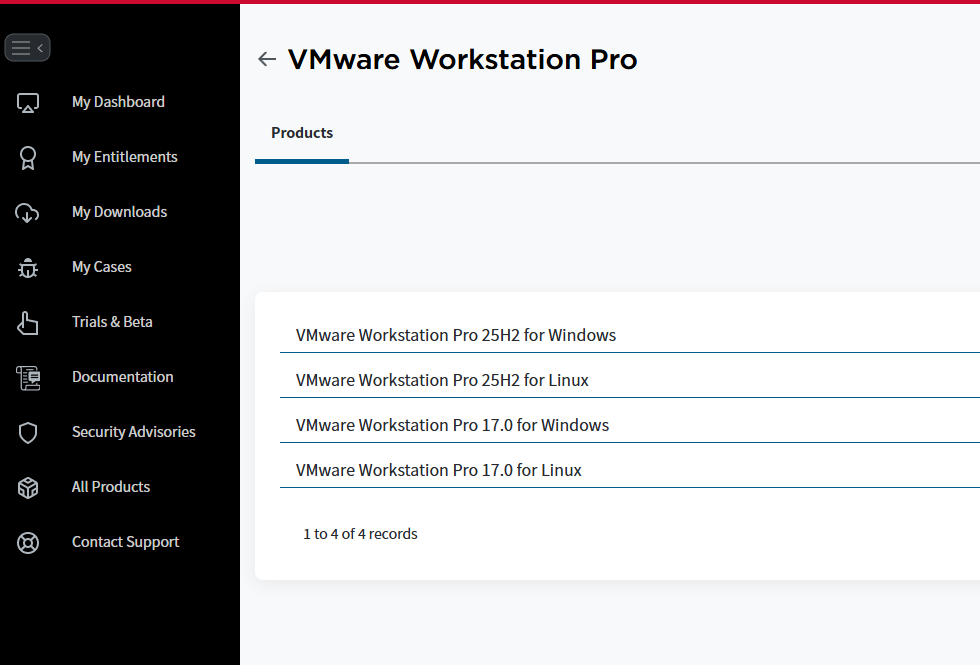Expand VMware Workstation Pro 25H2 for Windows
This screenshot has height=665, width=980.
[456, 335]
